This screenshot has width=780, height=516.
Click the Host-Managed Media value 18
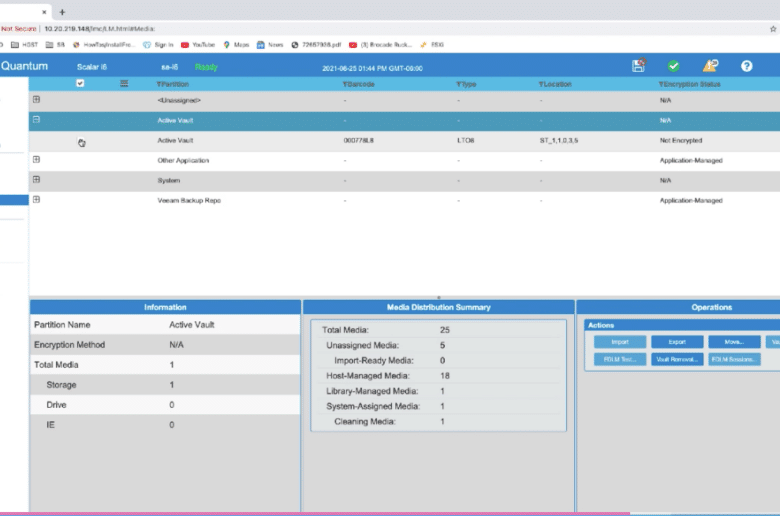[x=445, y=376]
